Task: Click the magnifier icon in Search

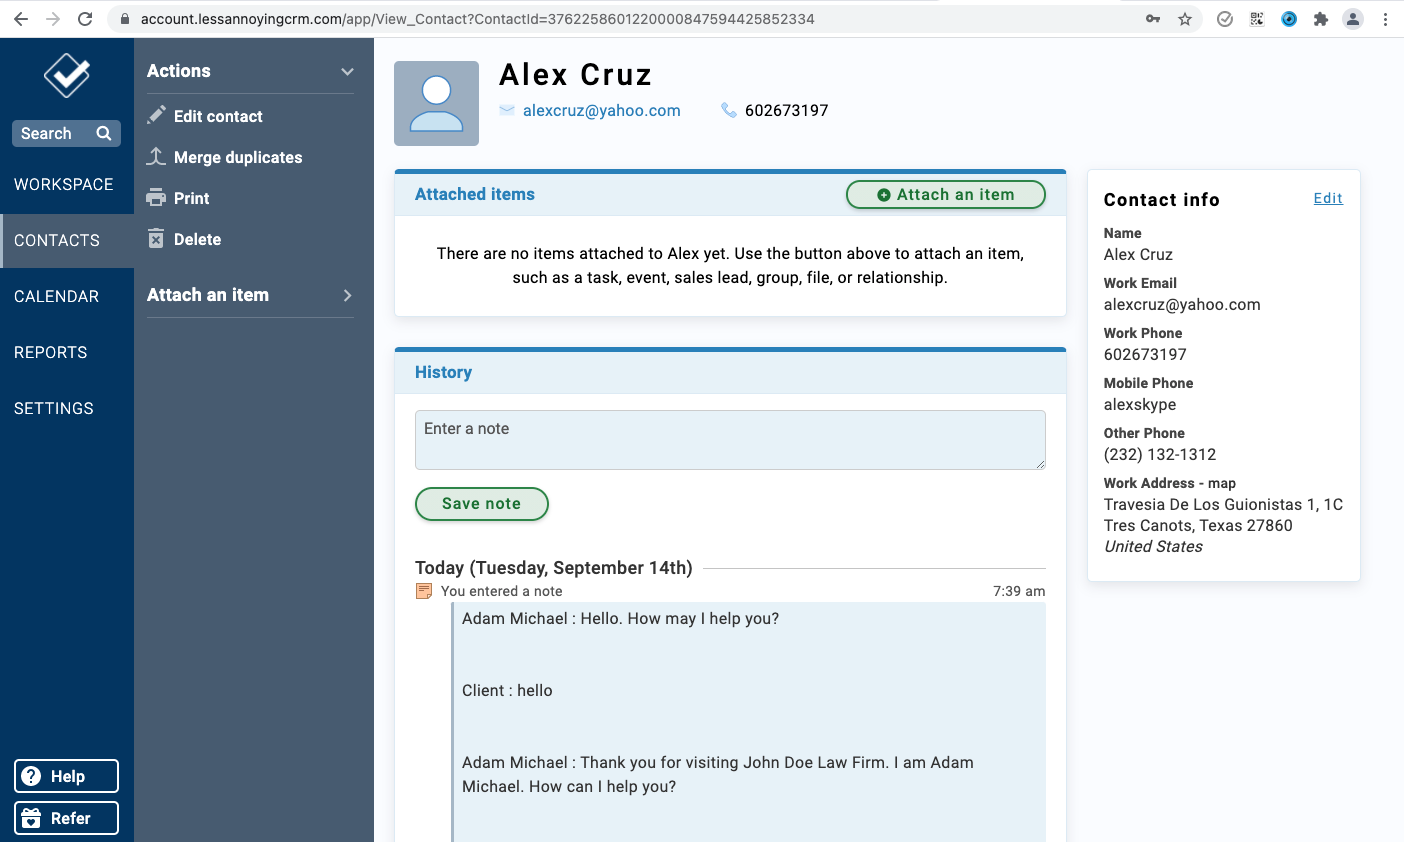Action: (x=104, y=133)
